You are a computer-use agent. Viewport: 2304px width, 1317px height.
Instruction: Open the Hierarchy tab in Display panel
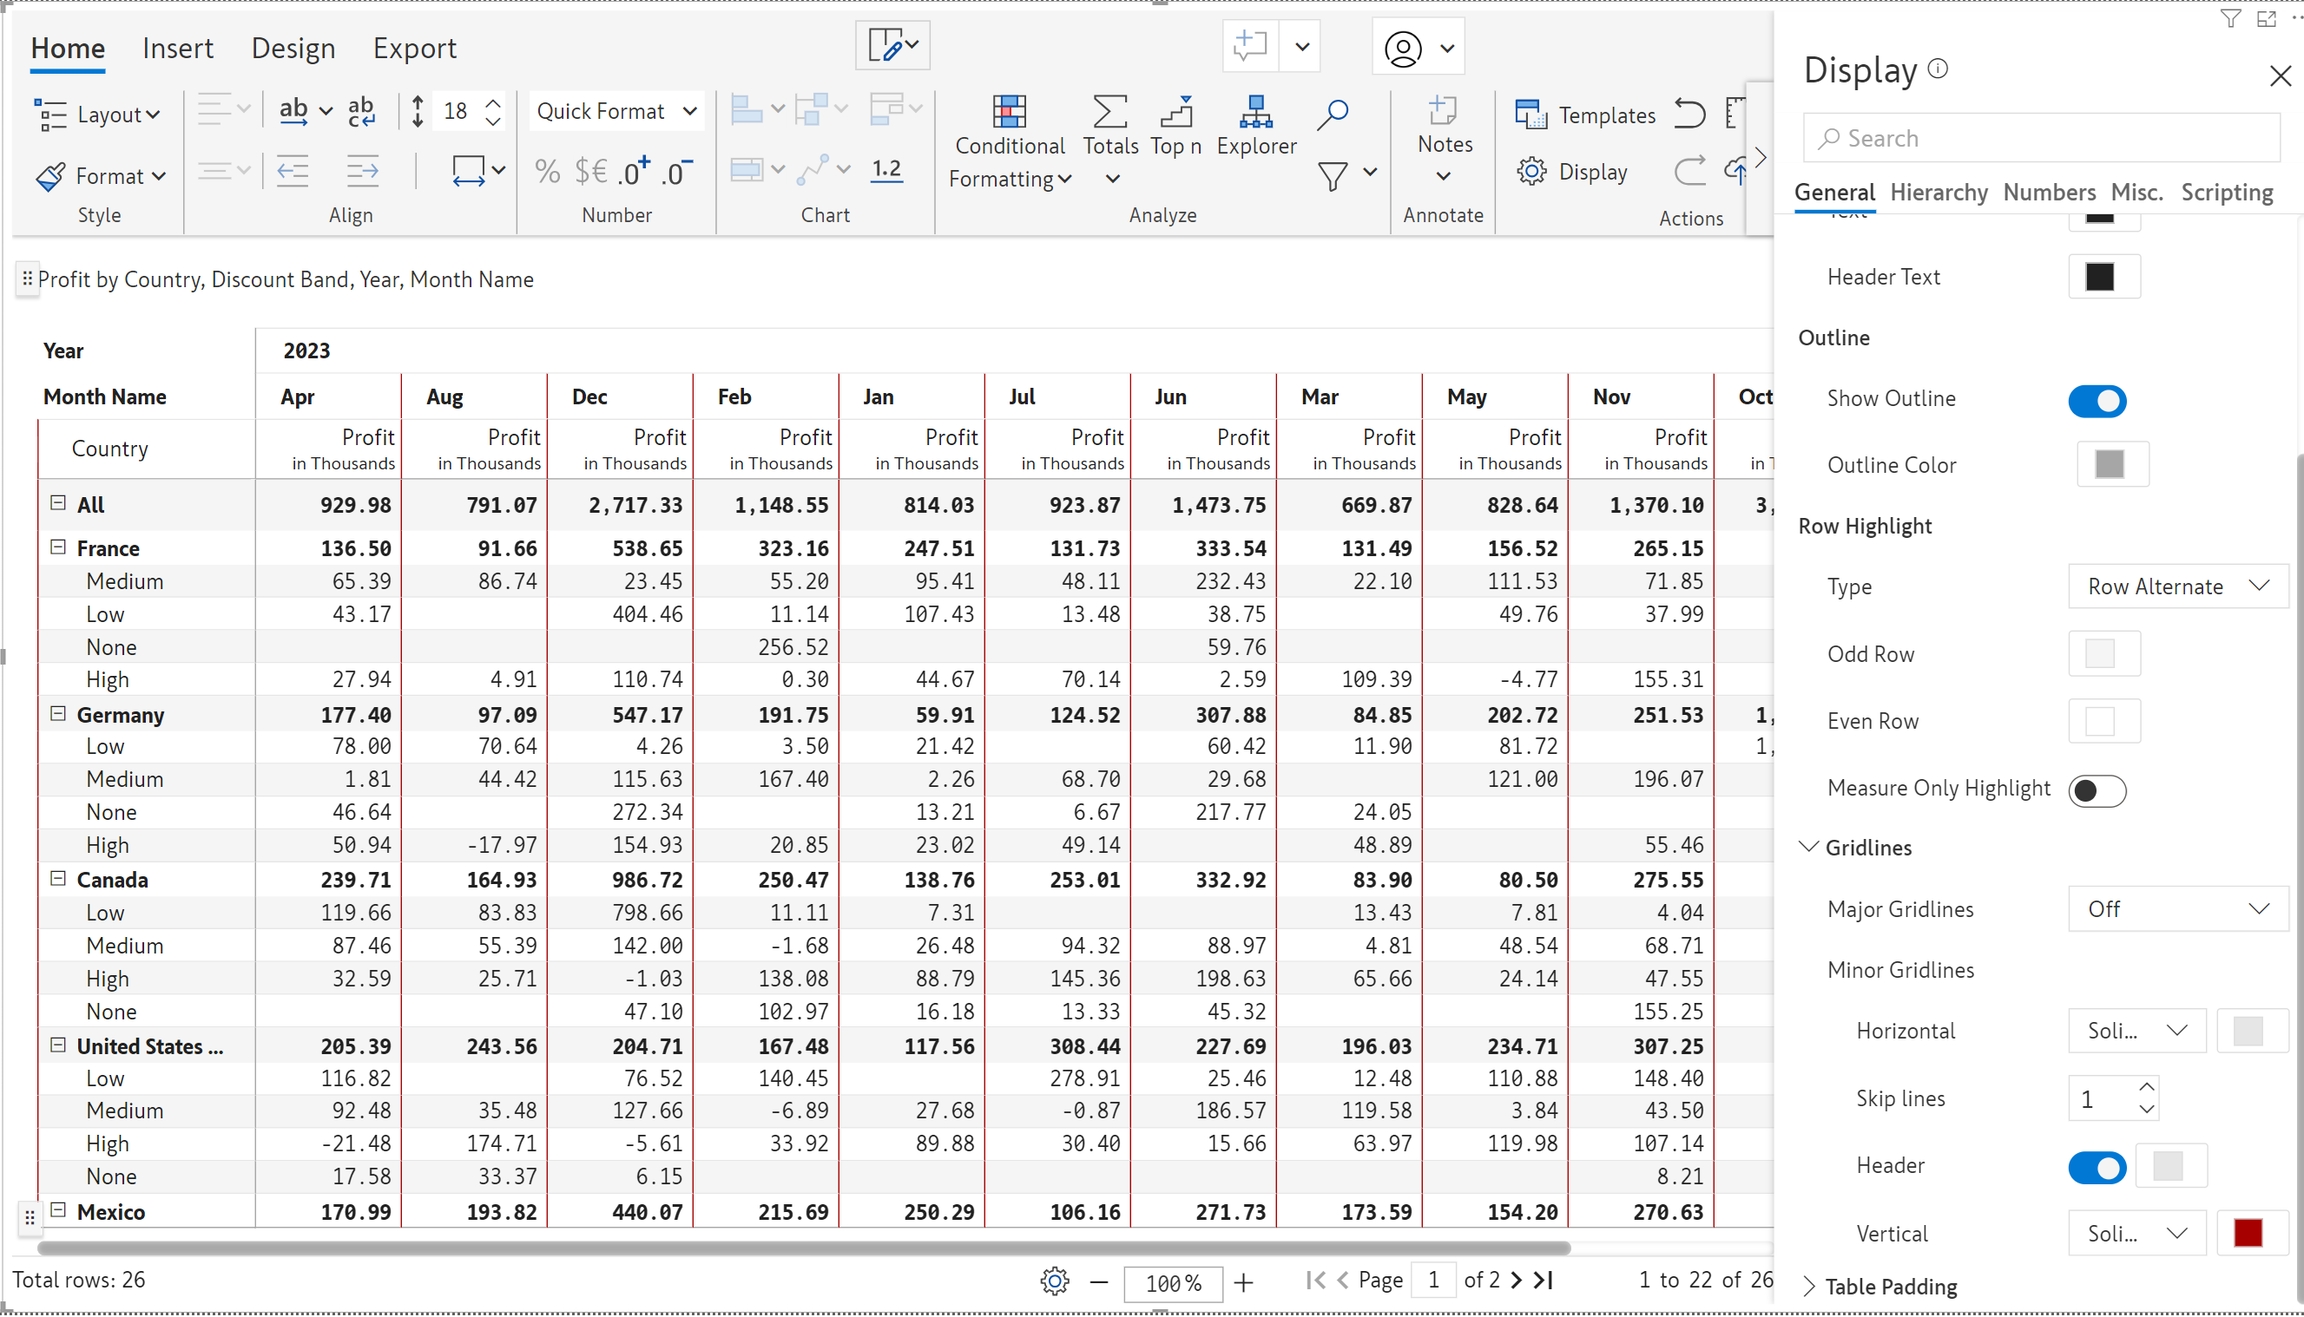[1938, 192]
